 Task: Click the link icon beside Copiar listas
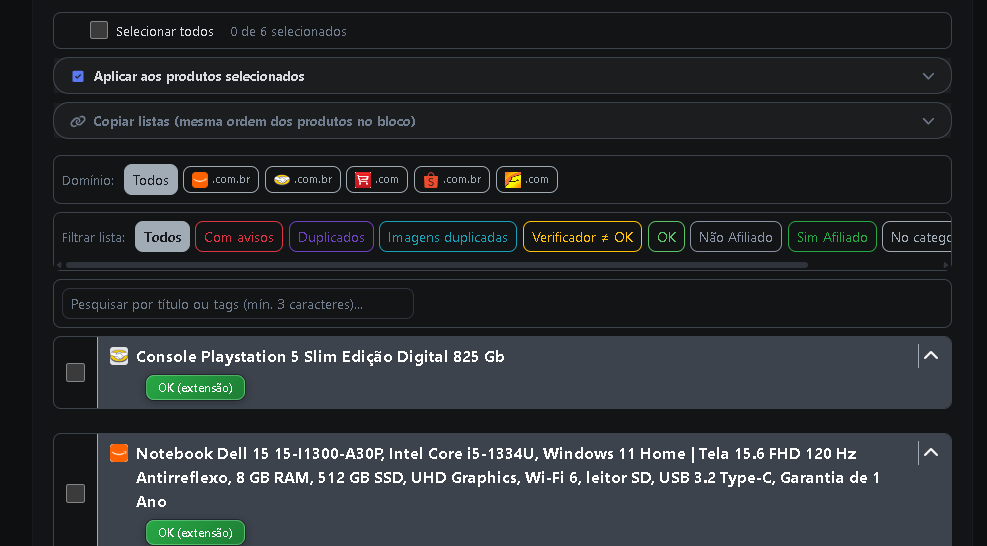(78, 122)
